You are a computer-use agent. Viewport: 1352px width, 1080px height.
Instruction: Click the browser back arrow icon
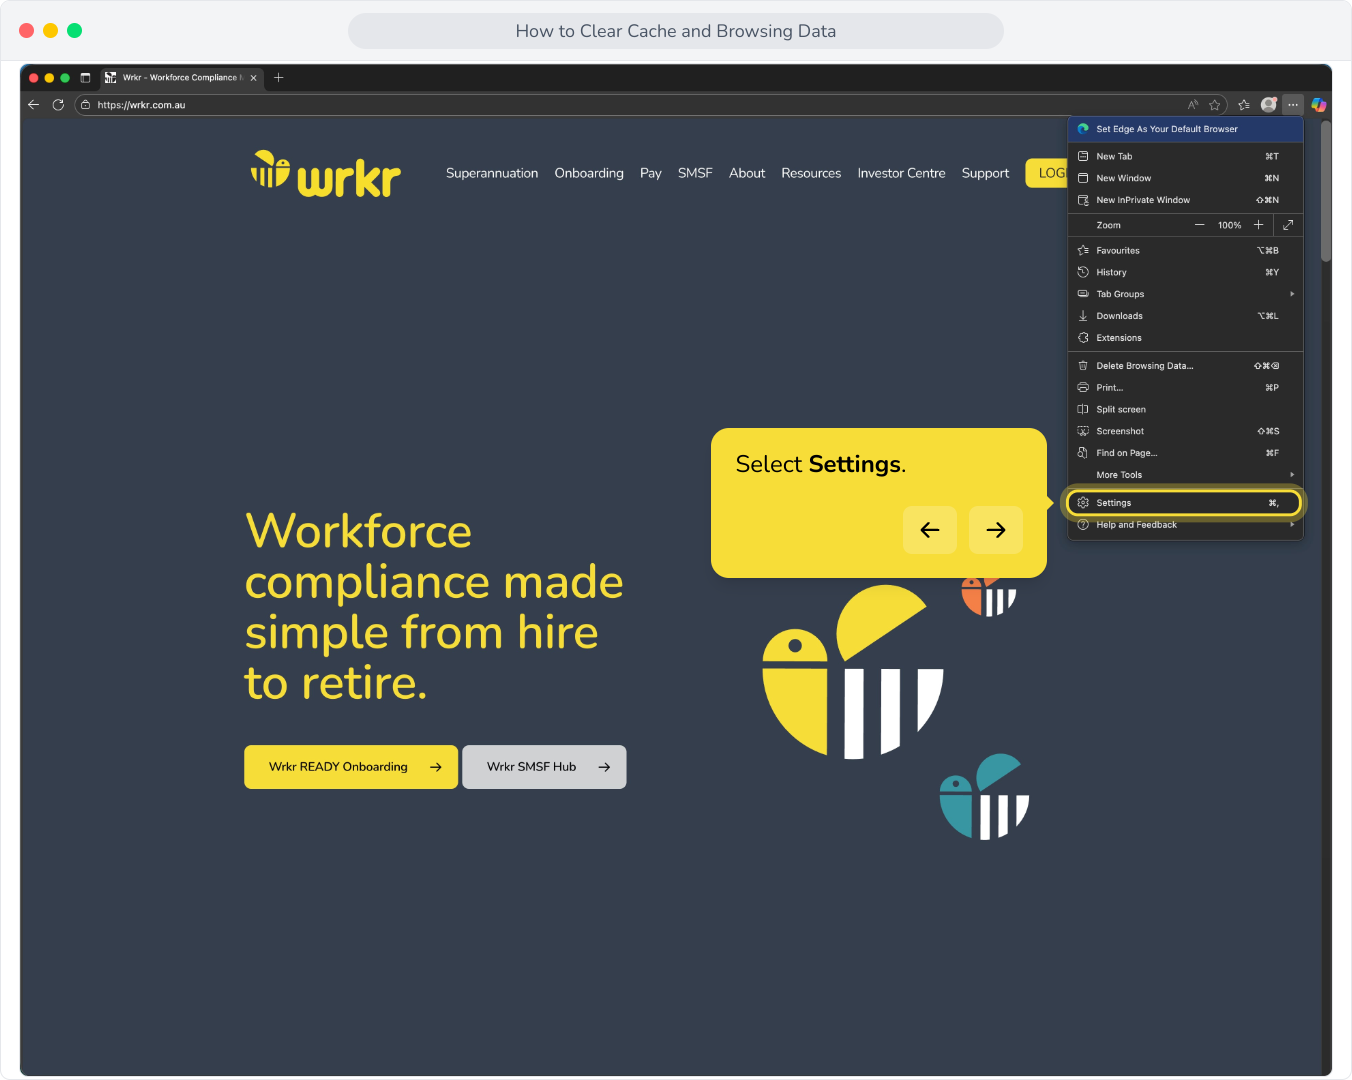coord(34,105)
